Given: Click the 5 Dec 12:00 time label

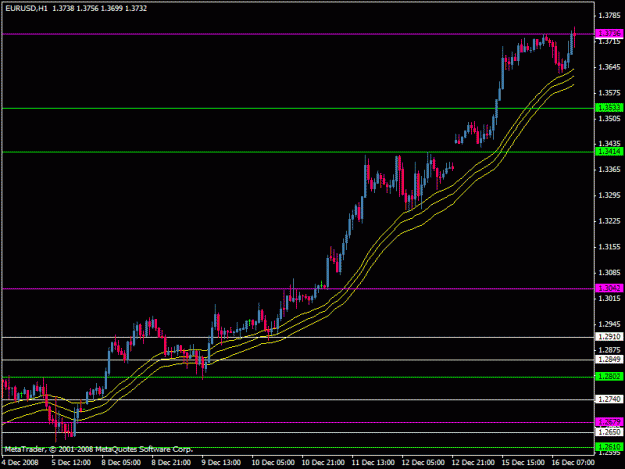Looking at the screenshot, I should 71,462.
